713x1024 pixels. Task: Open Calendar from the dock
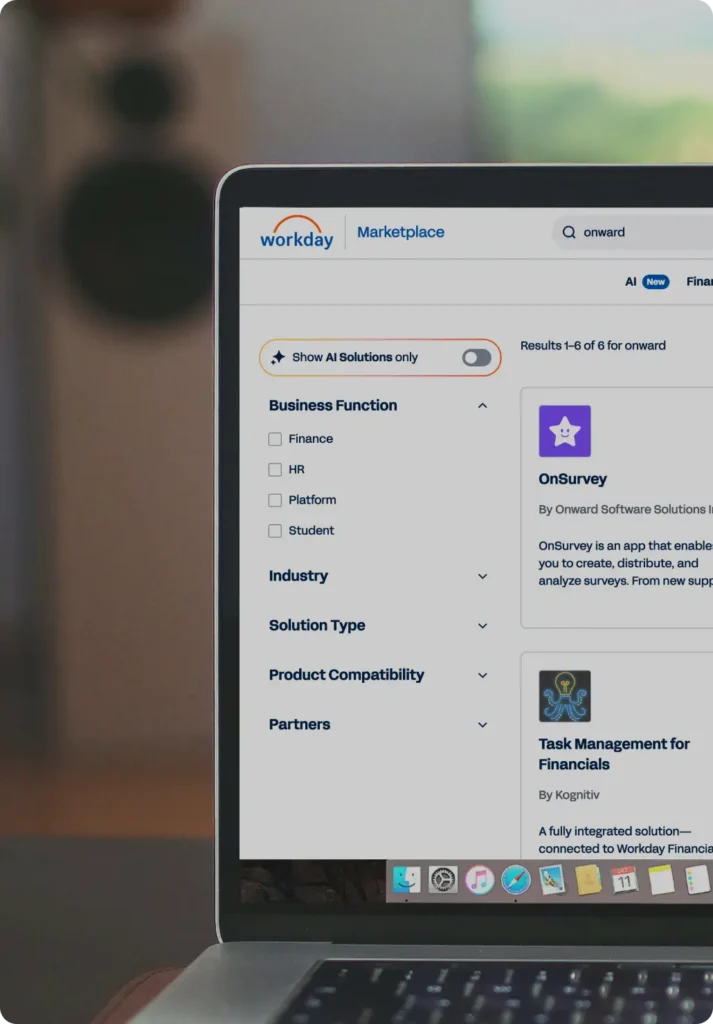pos(624,879)
